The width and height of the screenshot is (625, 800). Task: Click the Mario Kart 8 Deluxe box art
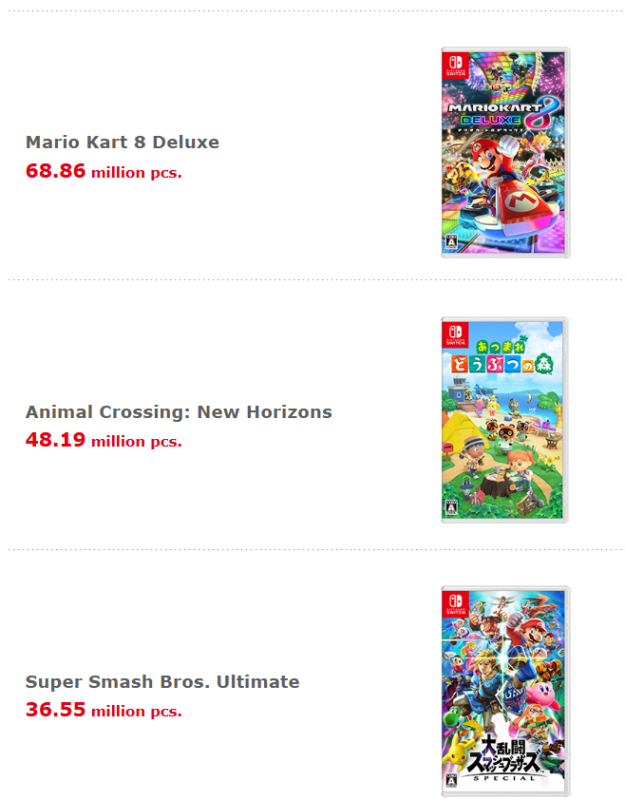[505, 152]
